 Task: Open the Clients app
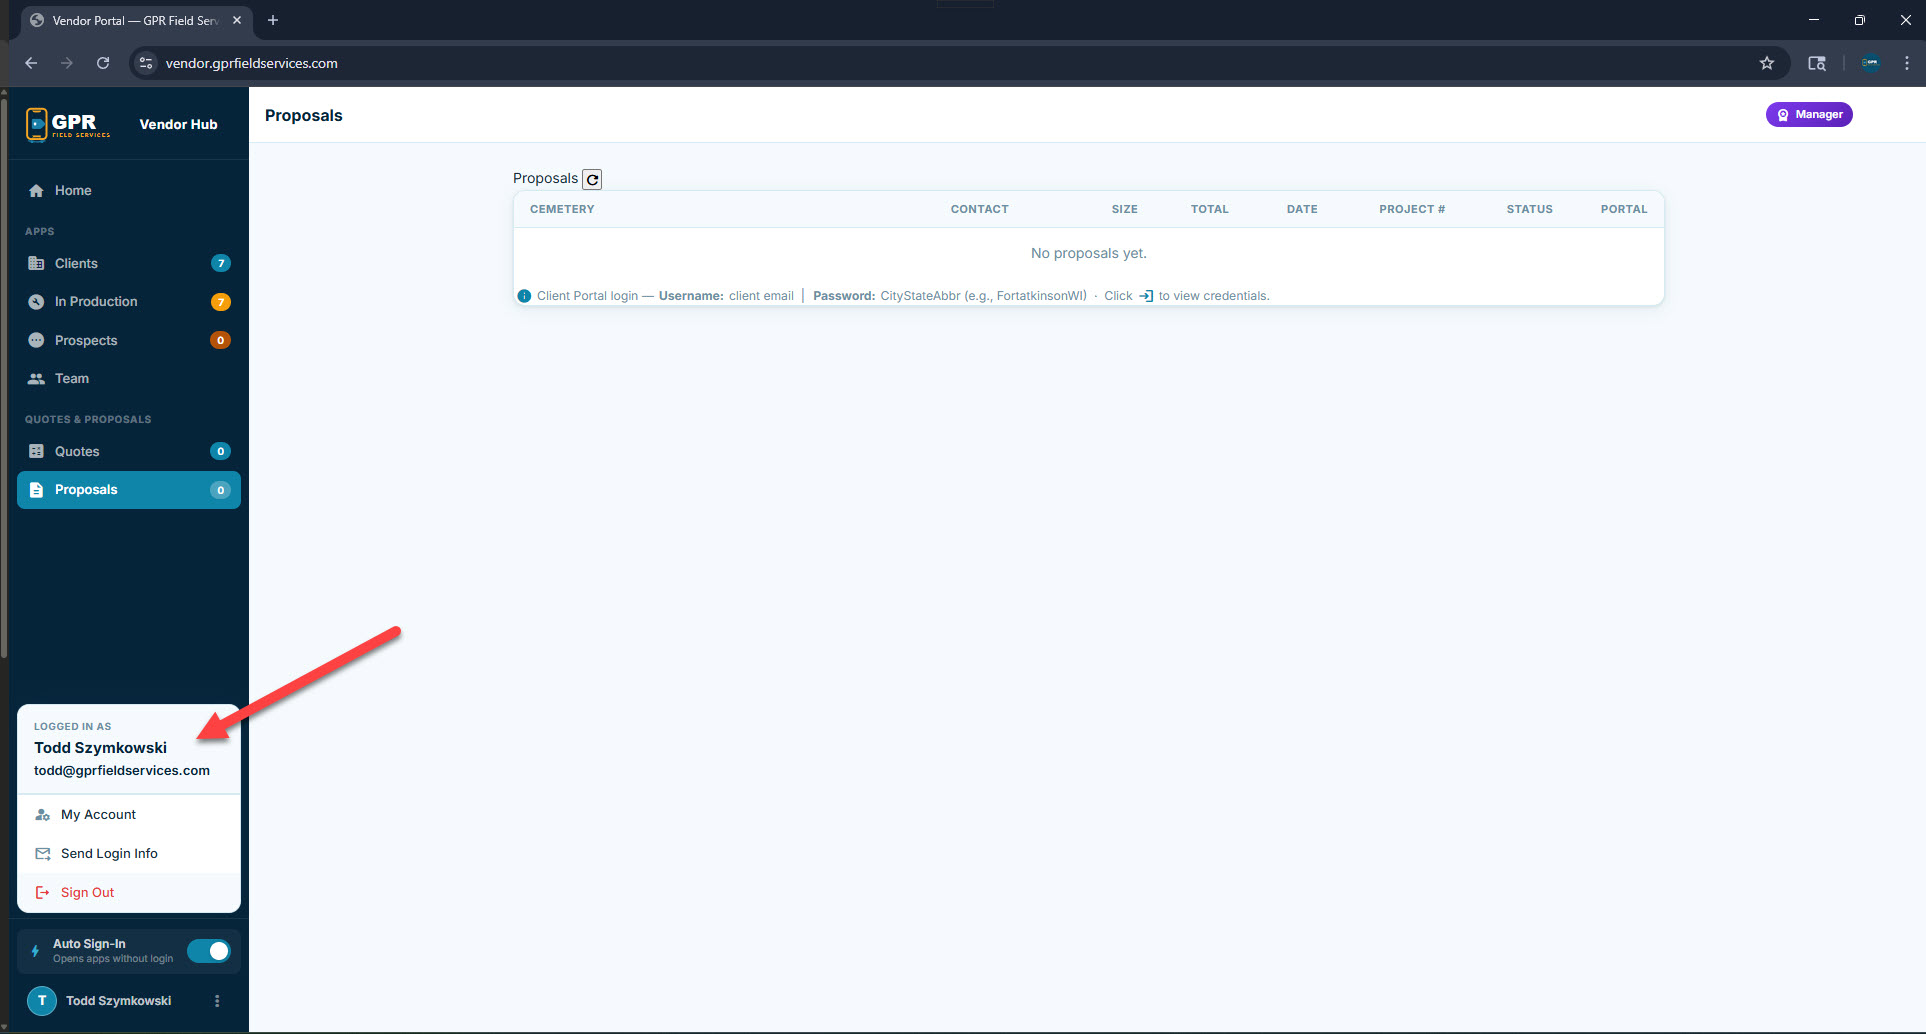coord(76,264)
